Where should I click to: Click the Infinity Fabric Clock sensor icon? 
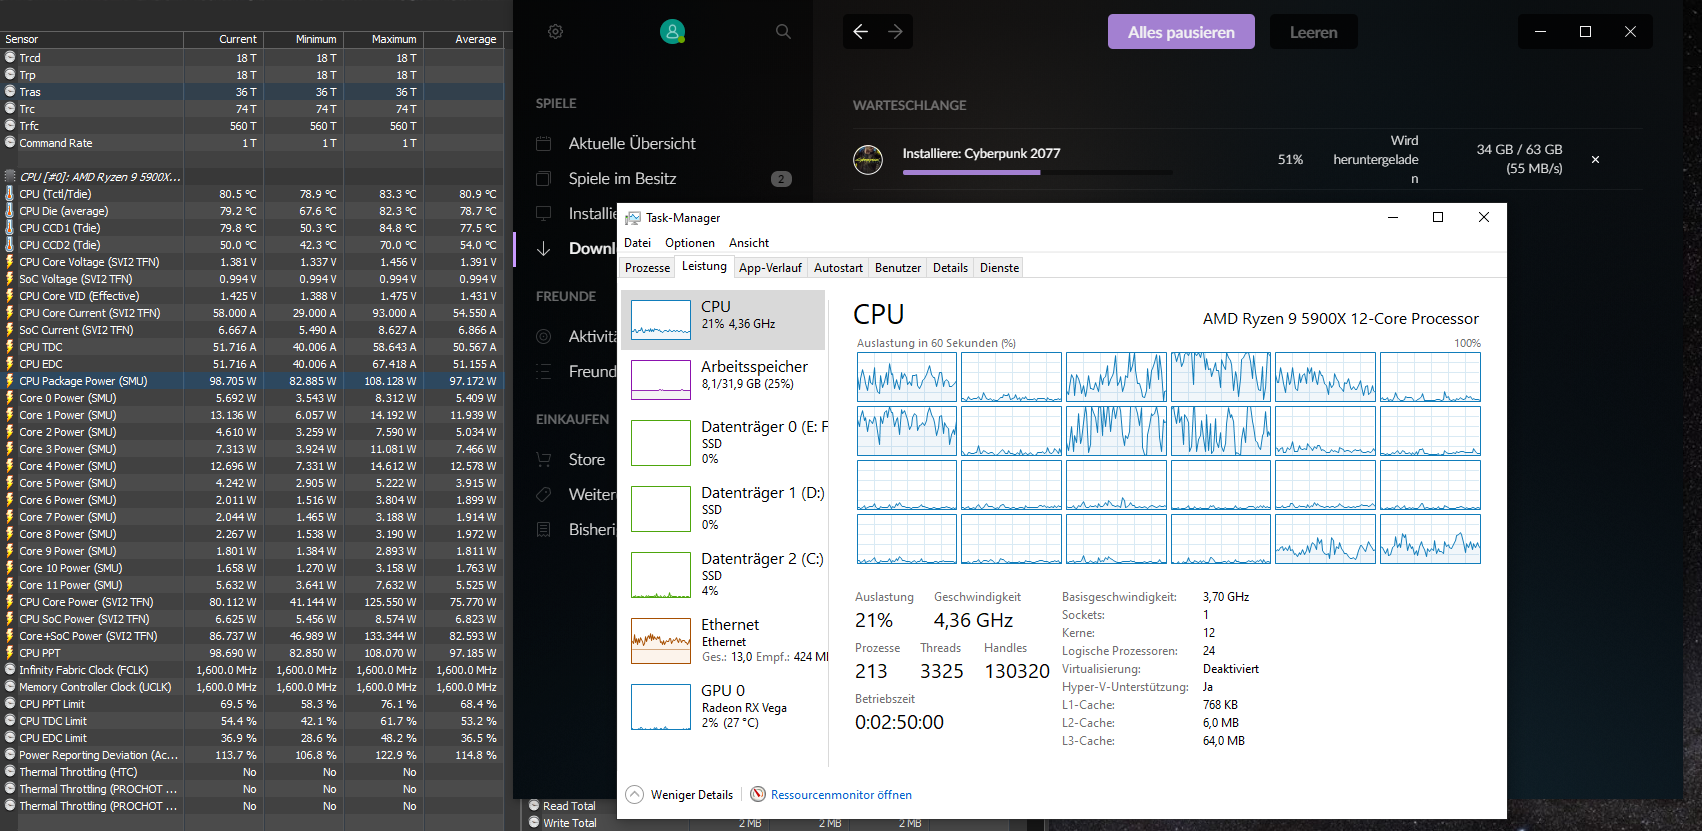(x=10, y=670)
